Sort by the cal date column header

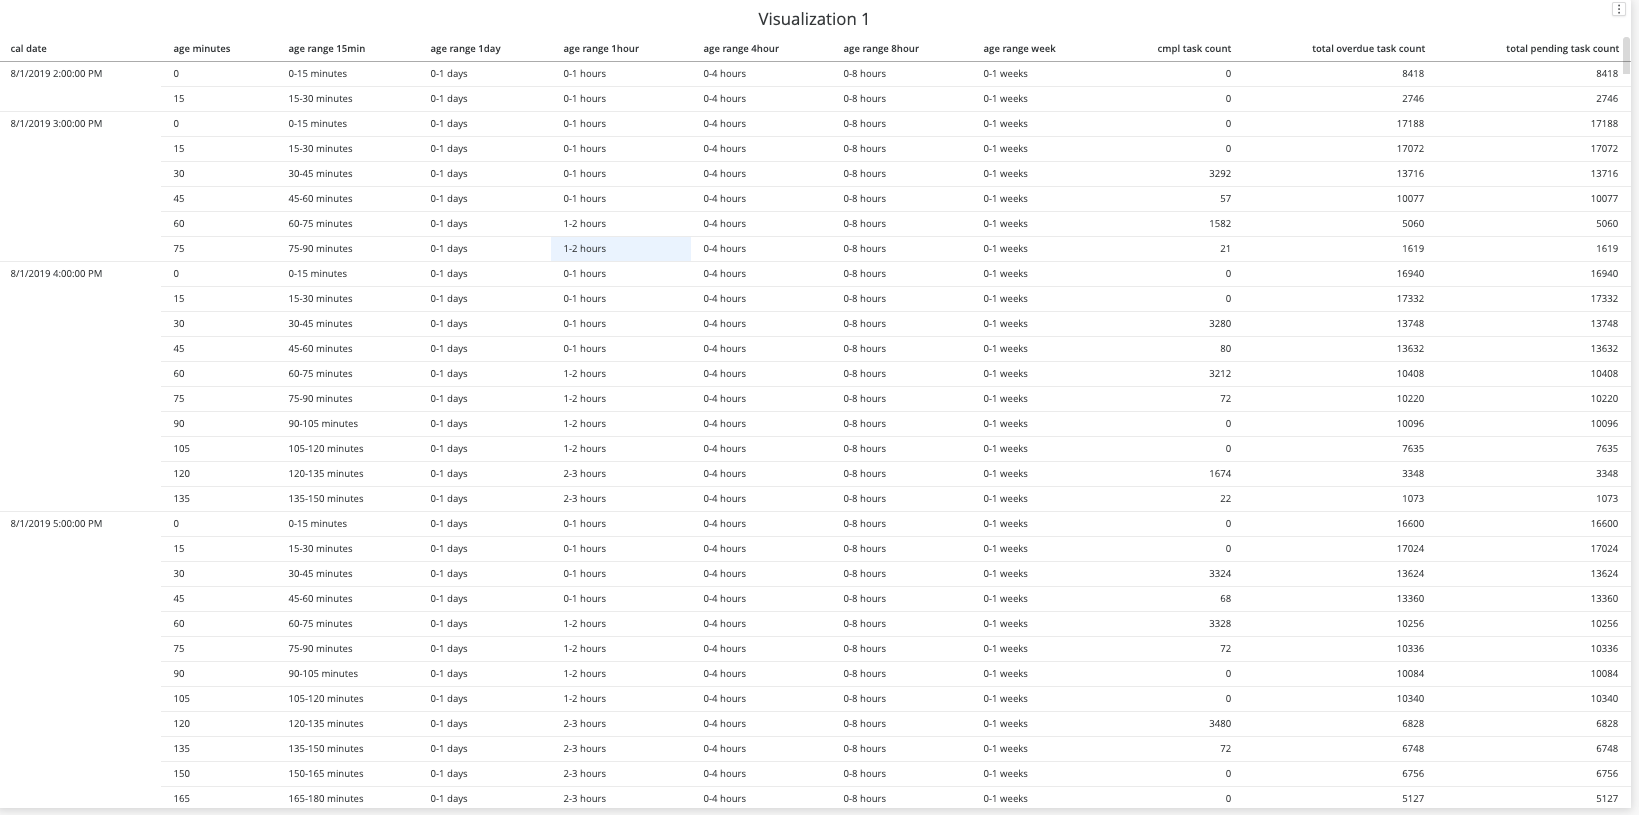pos(29,49)
